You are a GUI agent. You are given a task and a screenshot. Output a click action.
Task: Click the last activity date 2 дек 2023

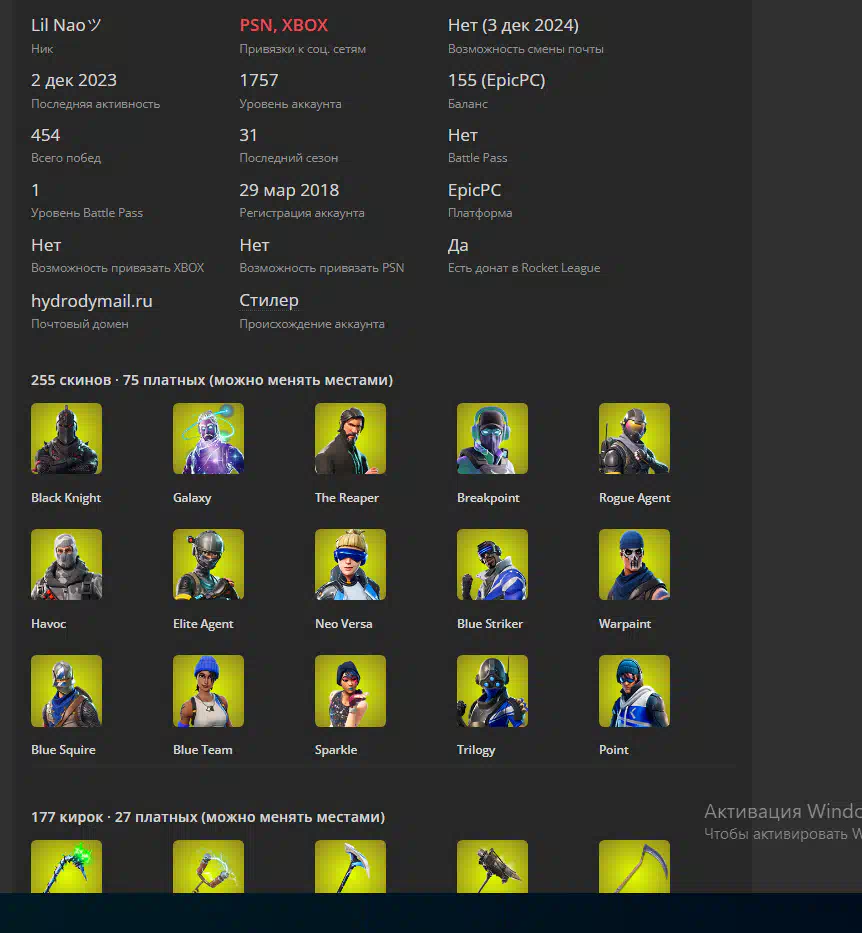74,80
